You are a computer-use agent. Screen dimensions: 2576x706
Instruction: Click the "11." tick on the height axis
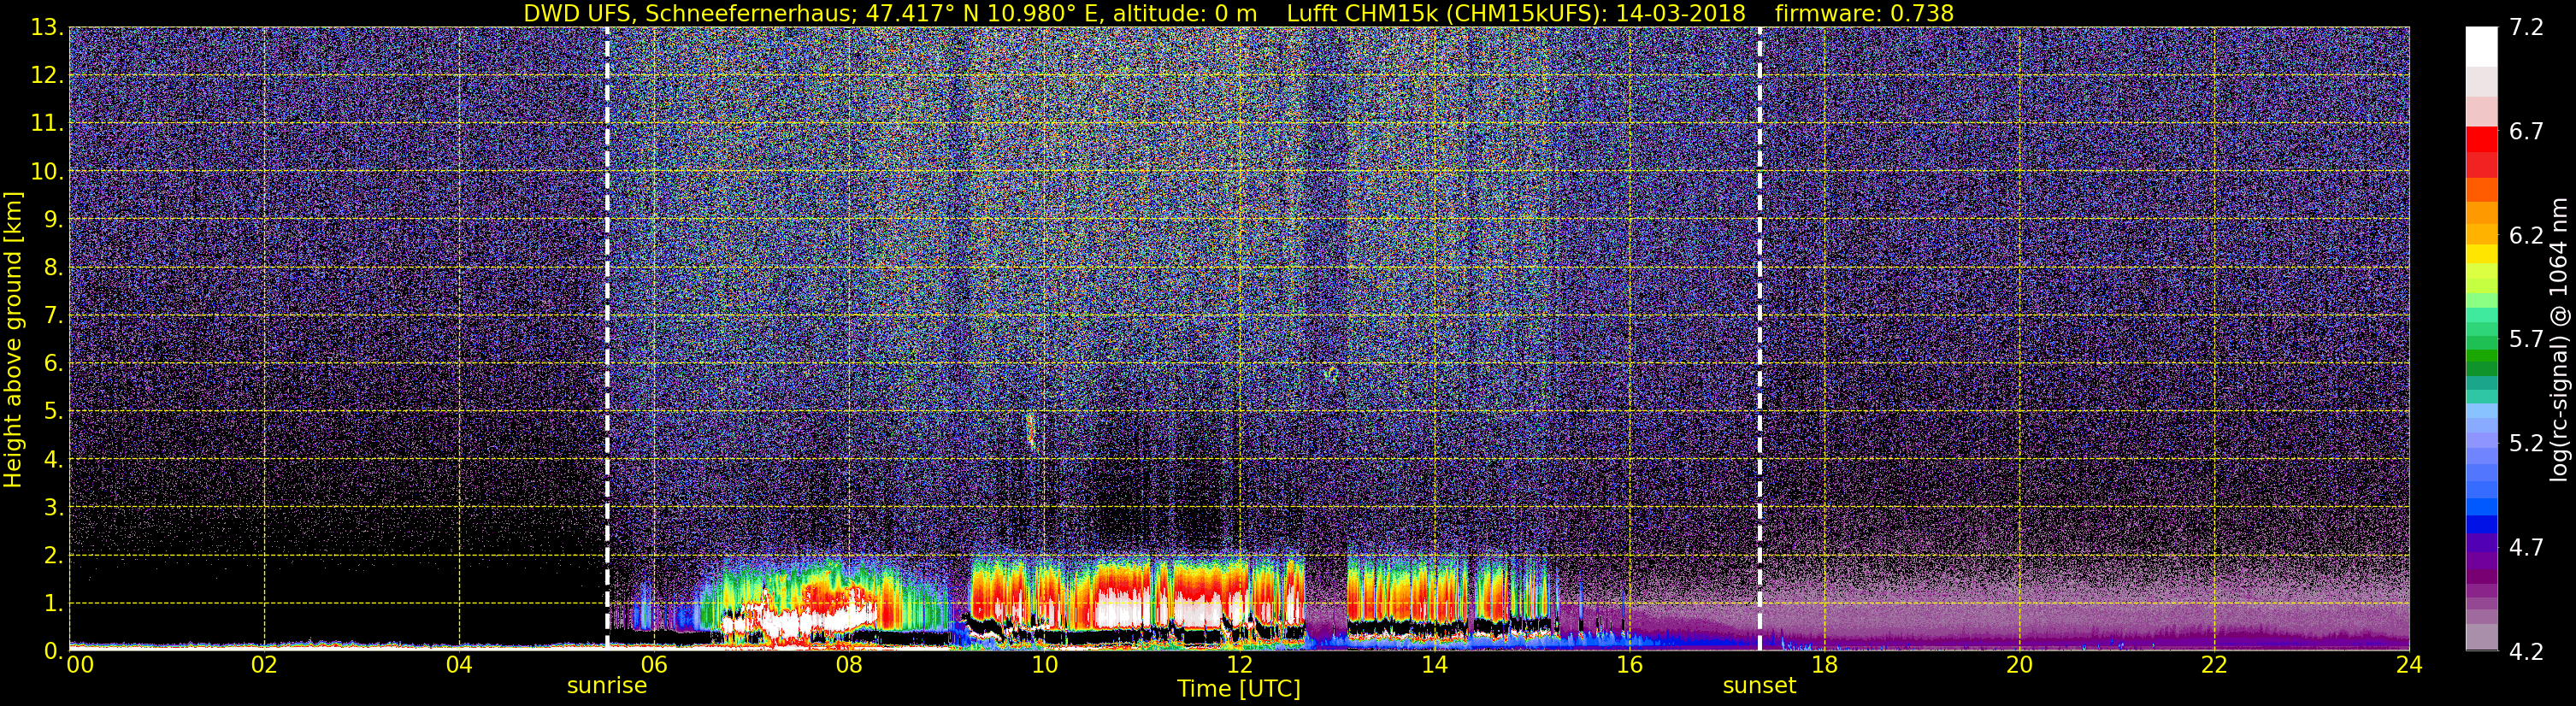[46, 124]
